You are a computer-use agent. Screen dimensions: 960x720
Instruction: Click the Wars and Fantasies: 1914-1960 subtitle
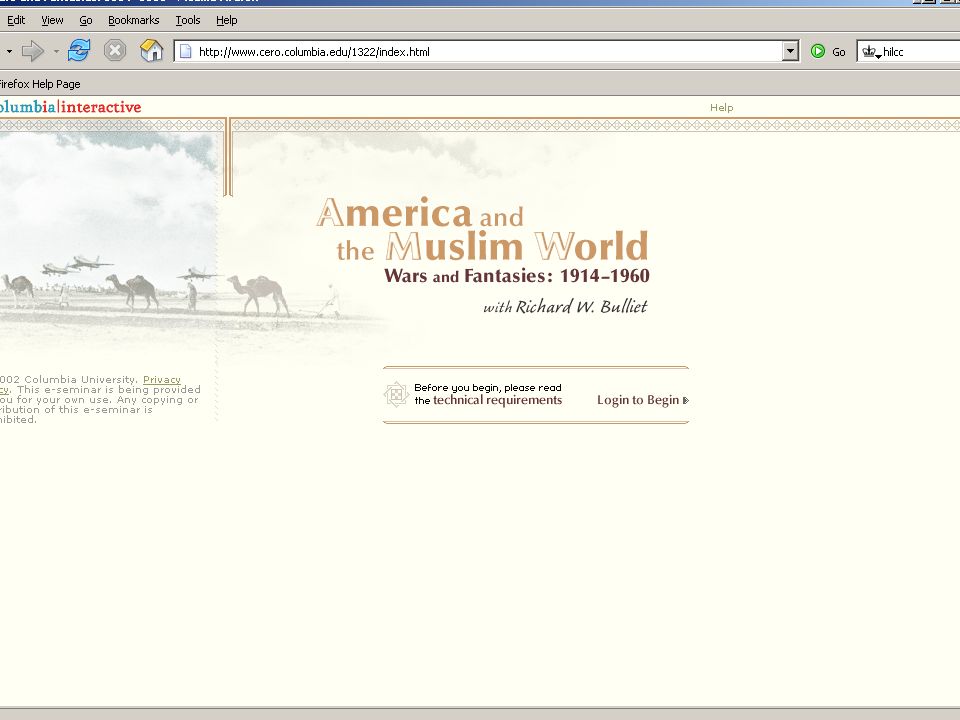coord(517,276)
